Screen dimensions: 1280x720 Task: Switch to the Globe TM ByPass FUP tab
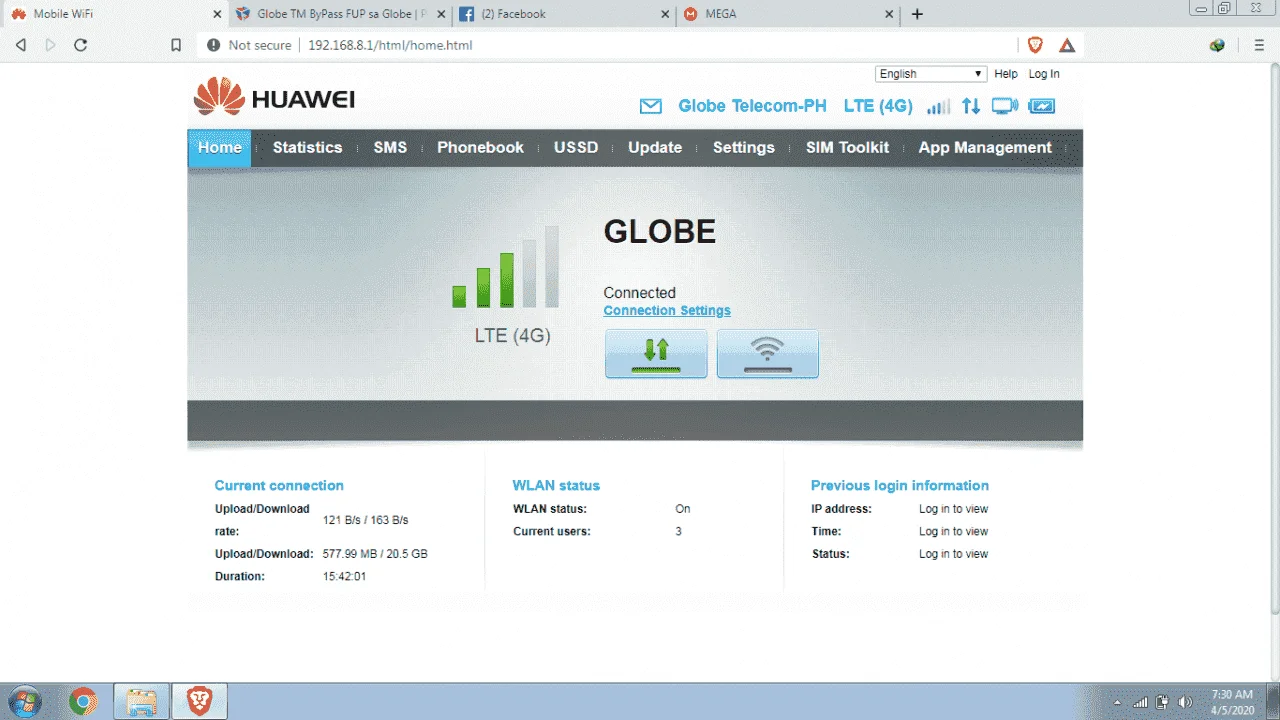[x=340, y=14]
